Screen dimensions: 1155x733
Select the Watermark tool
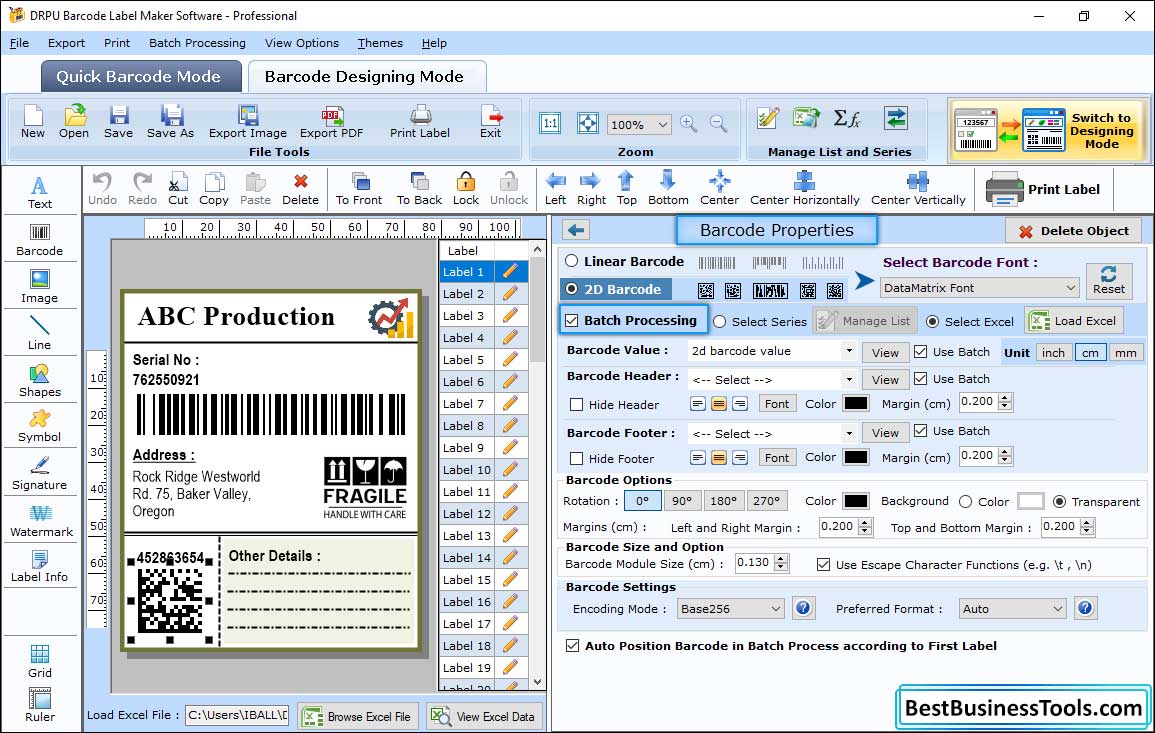40,520
